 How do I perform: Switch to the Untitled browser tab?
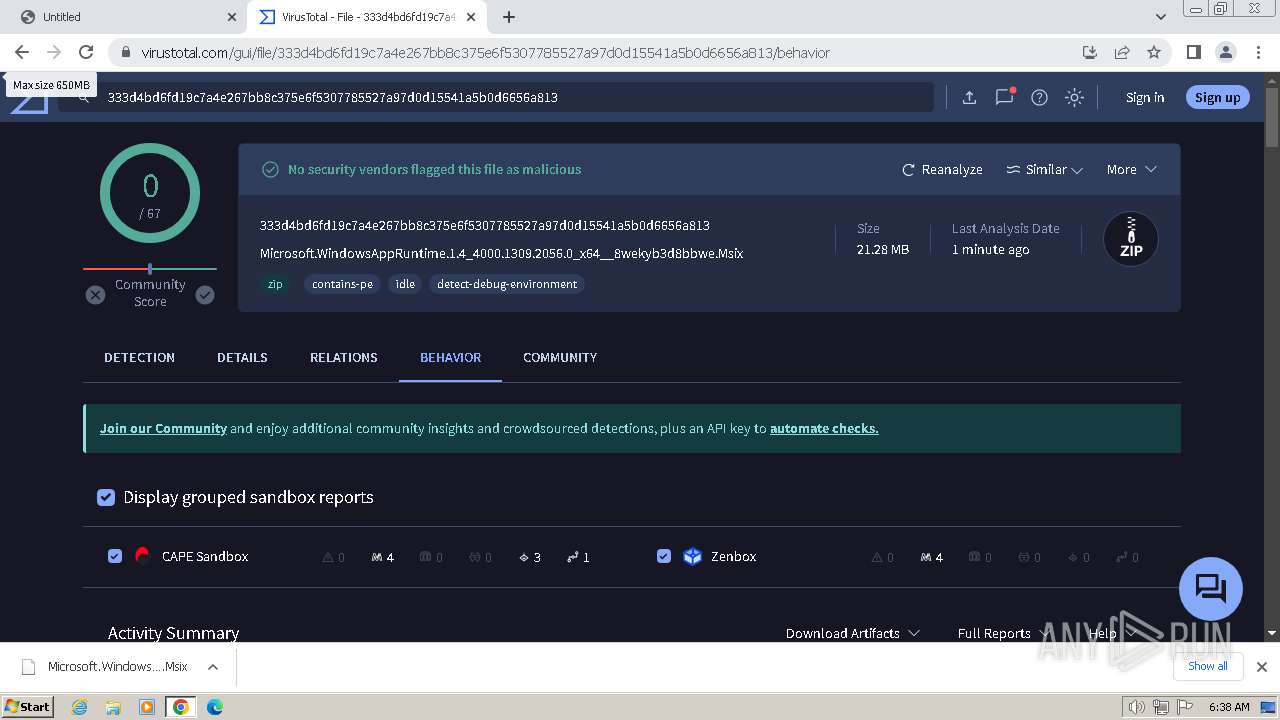coord(125,17)
